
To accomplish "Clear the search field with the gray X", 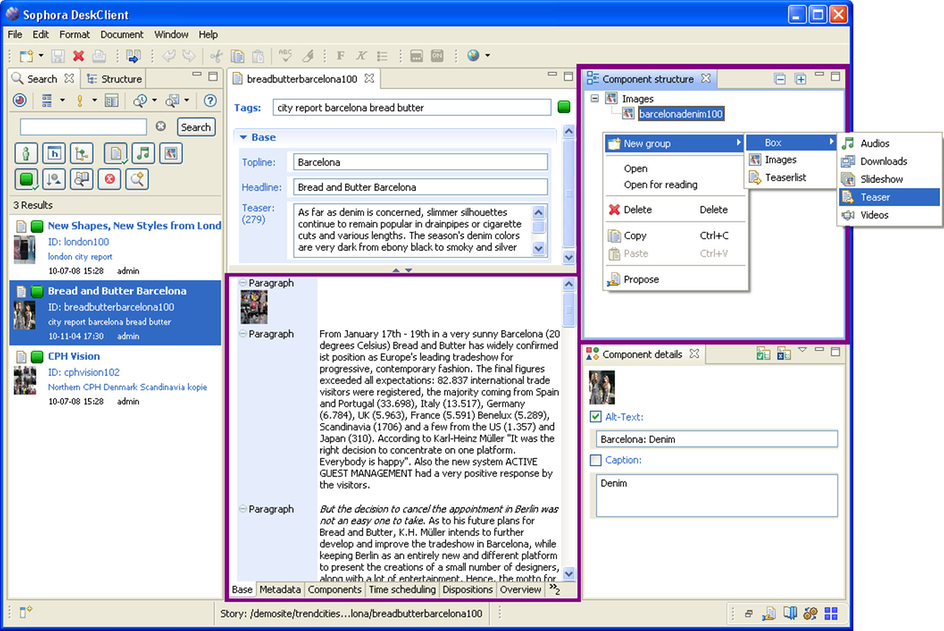I will tap(161, 126).
